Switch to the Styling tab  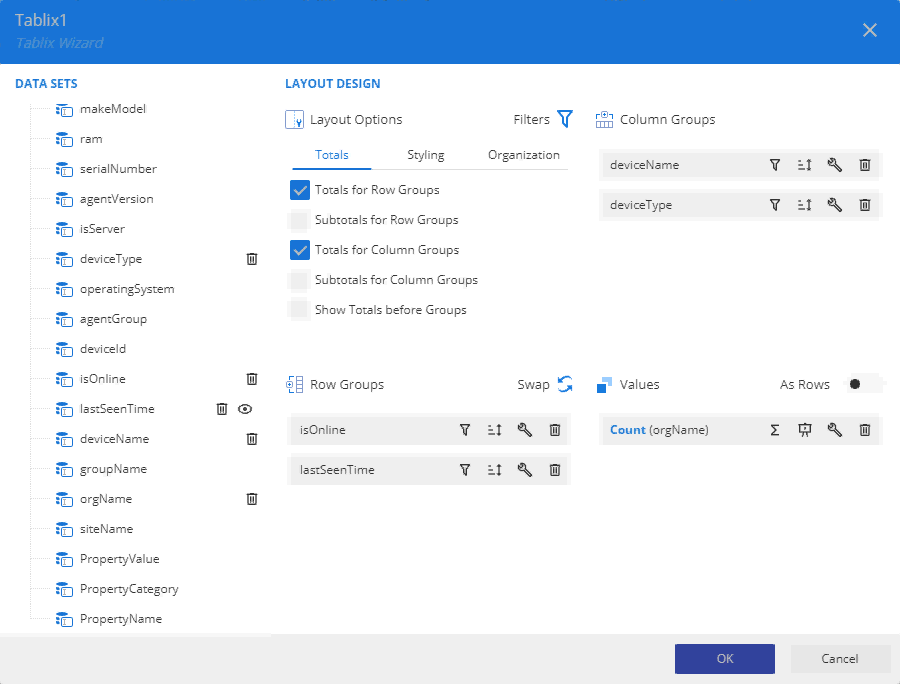tap(425, 155)
